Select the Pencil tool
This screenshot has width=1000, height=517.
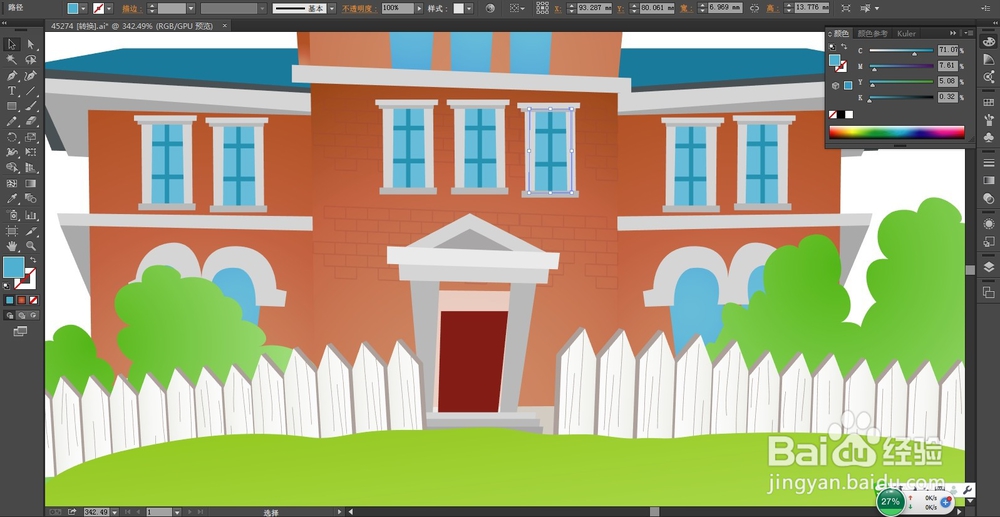(x=11, y=121)
